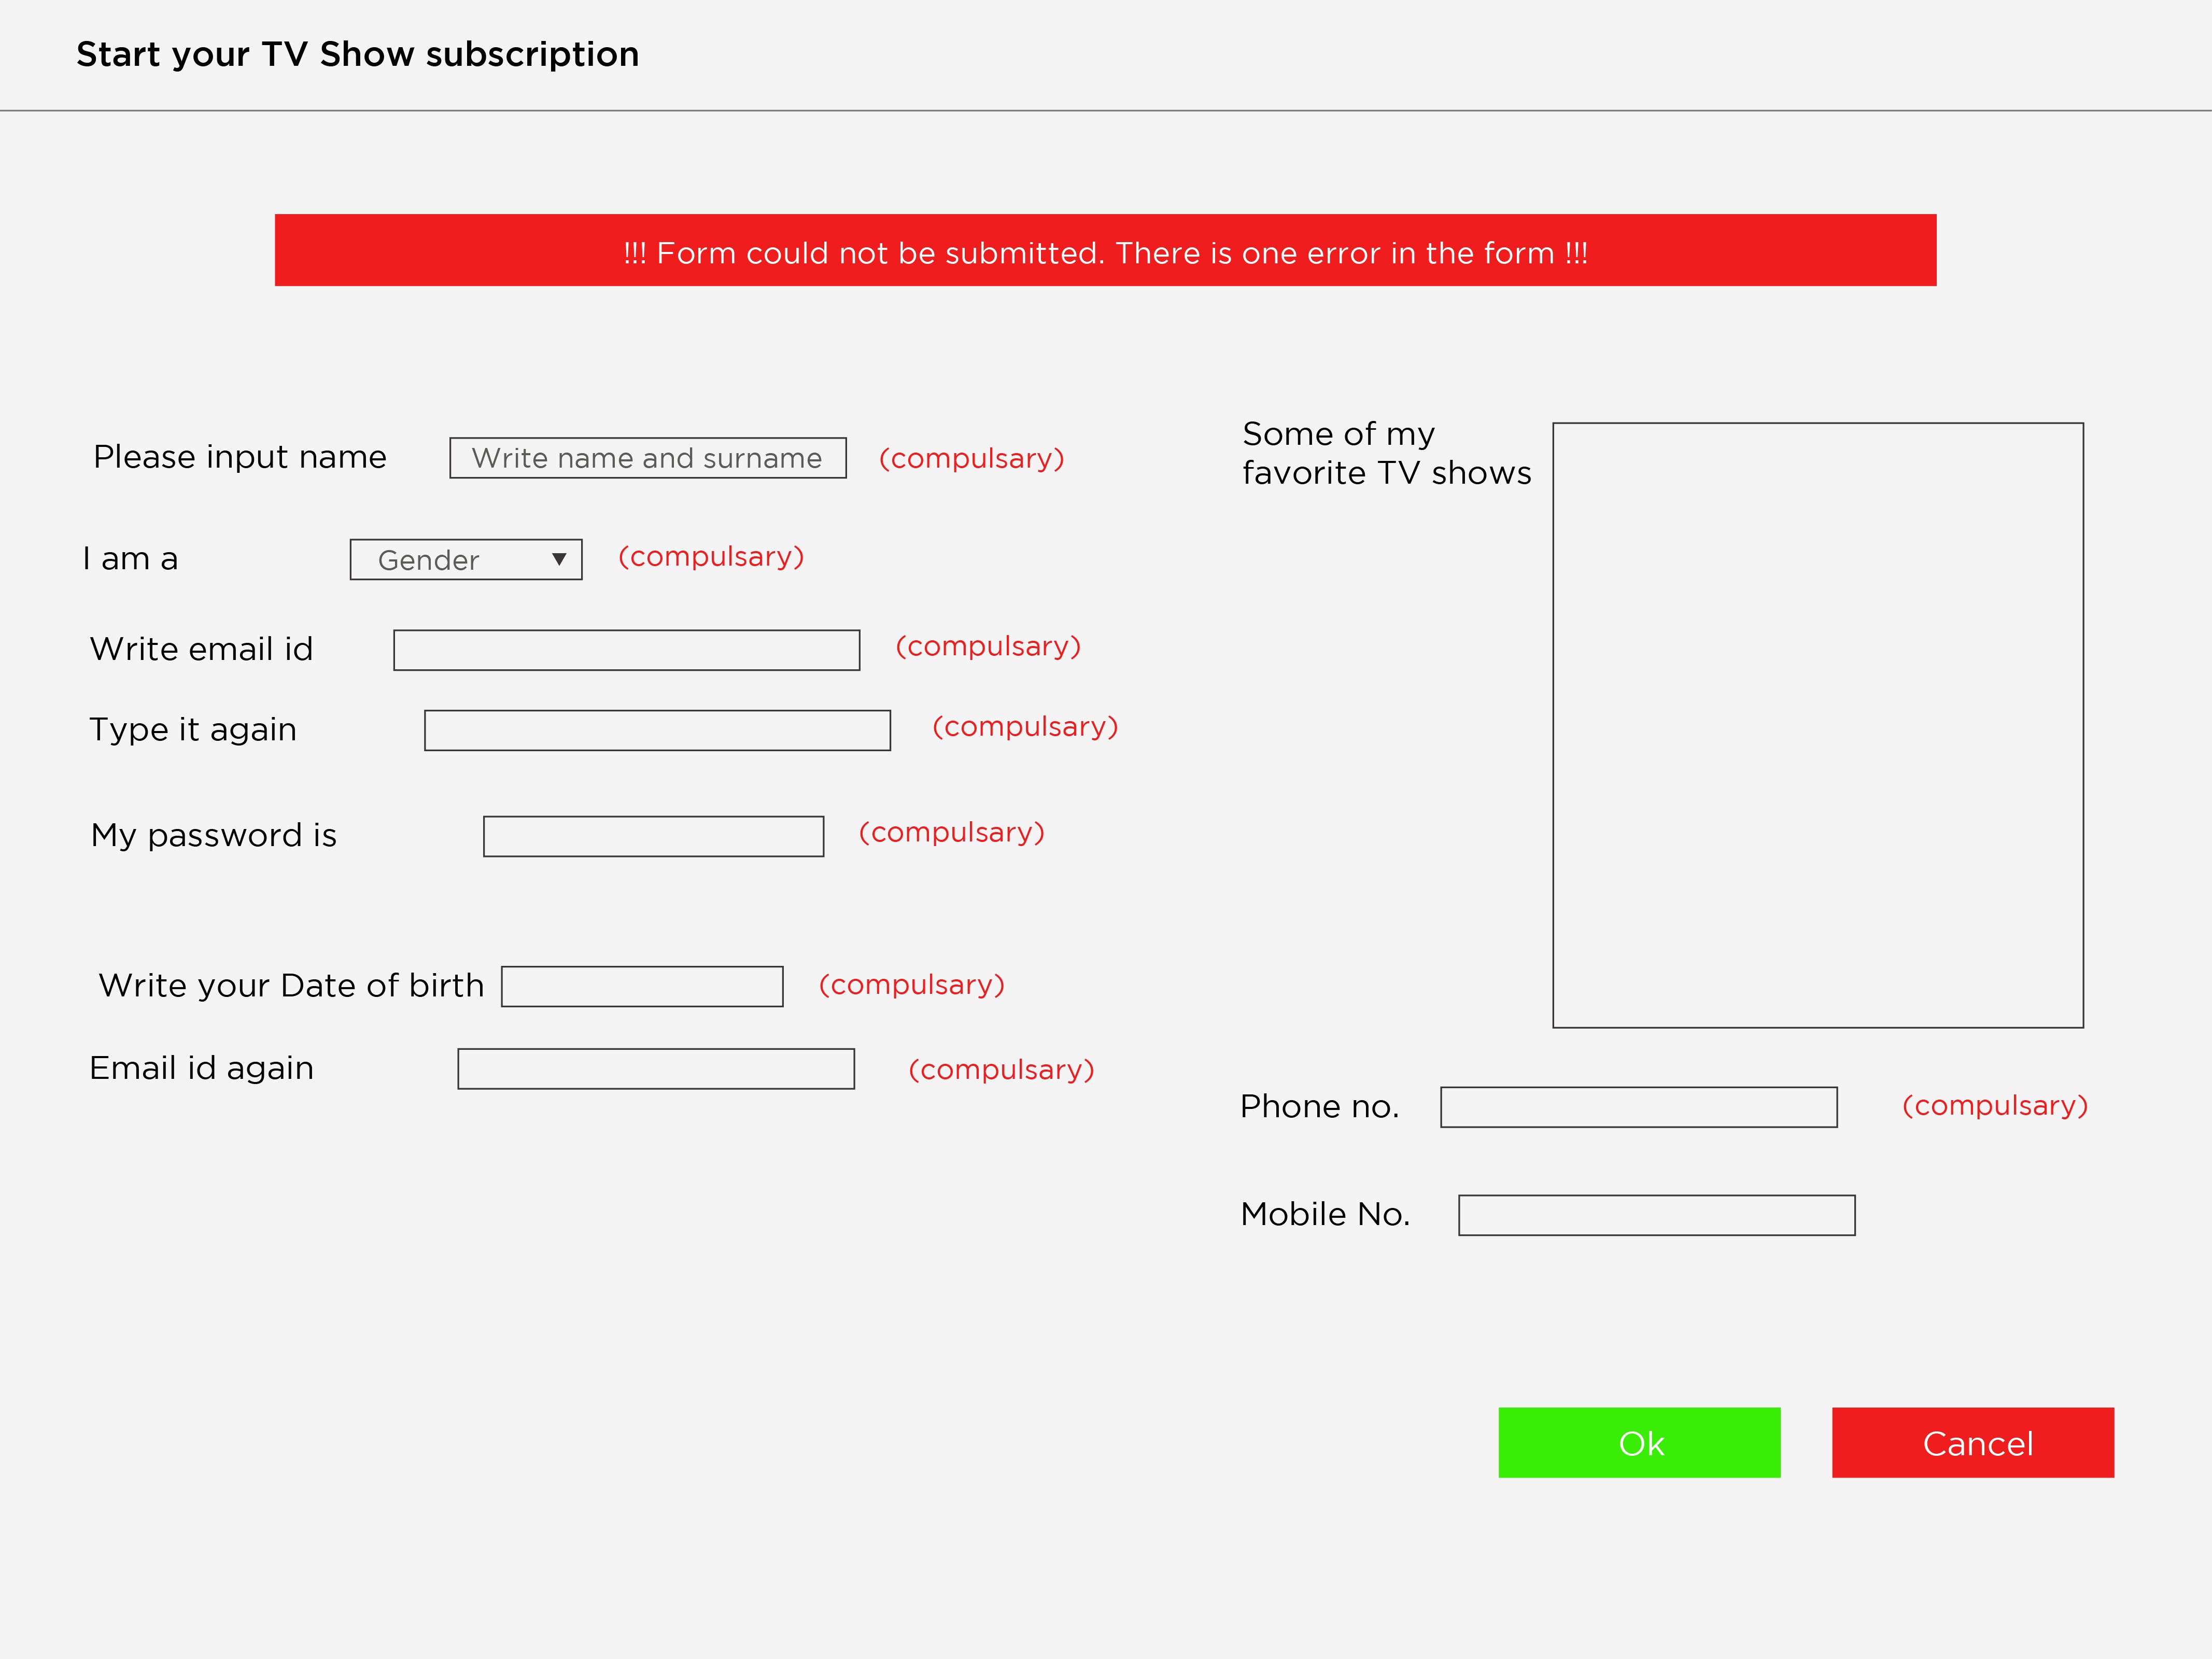Focus the Write email id field
2212x1659 pixels.
626,650
